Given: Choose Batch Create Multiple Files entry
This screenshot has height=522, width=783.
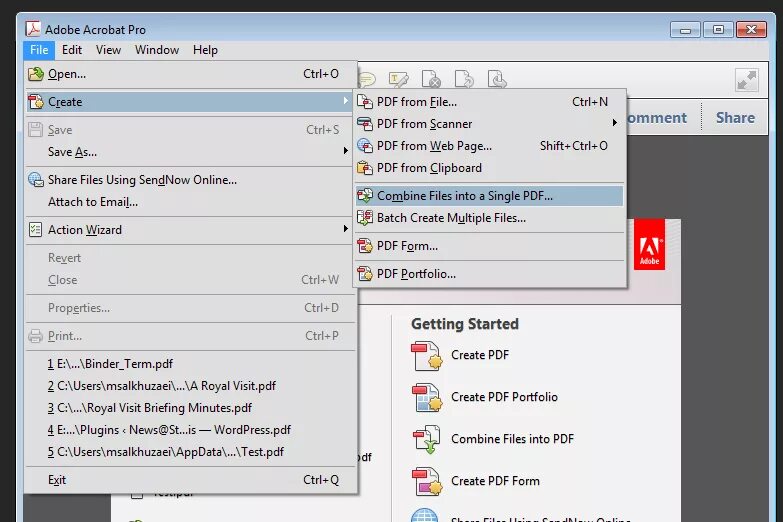Looking at the screenshot, I should pyautogui.click(x=489, y=218).
